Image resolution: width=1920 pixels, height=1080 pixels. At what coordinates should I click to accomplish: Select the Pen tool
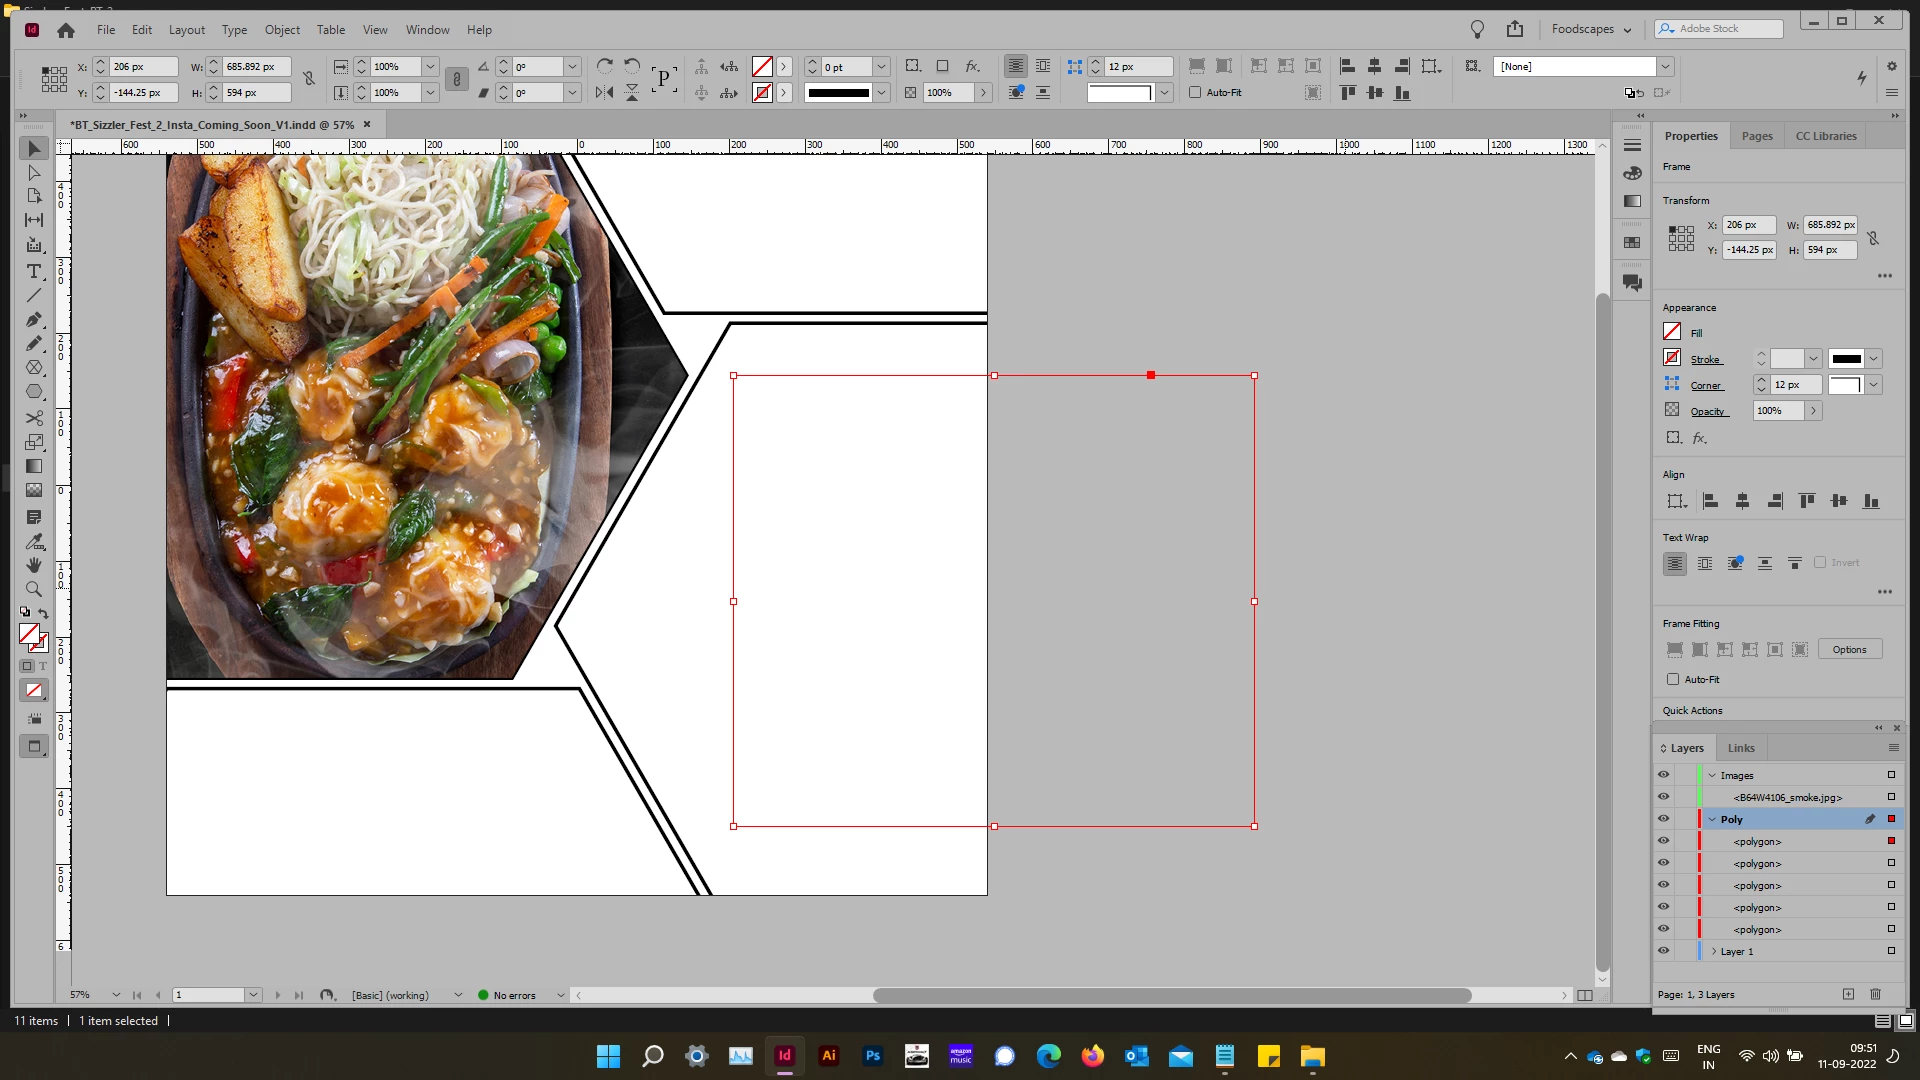pyautogui.click(x=34, y=320)
